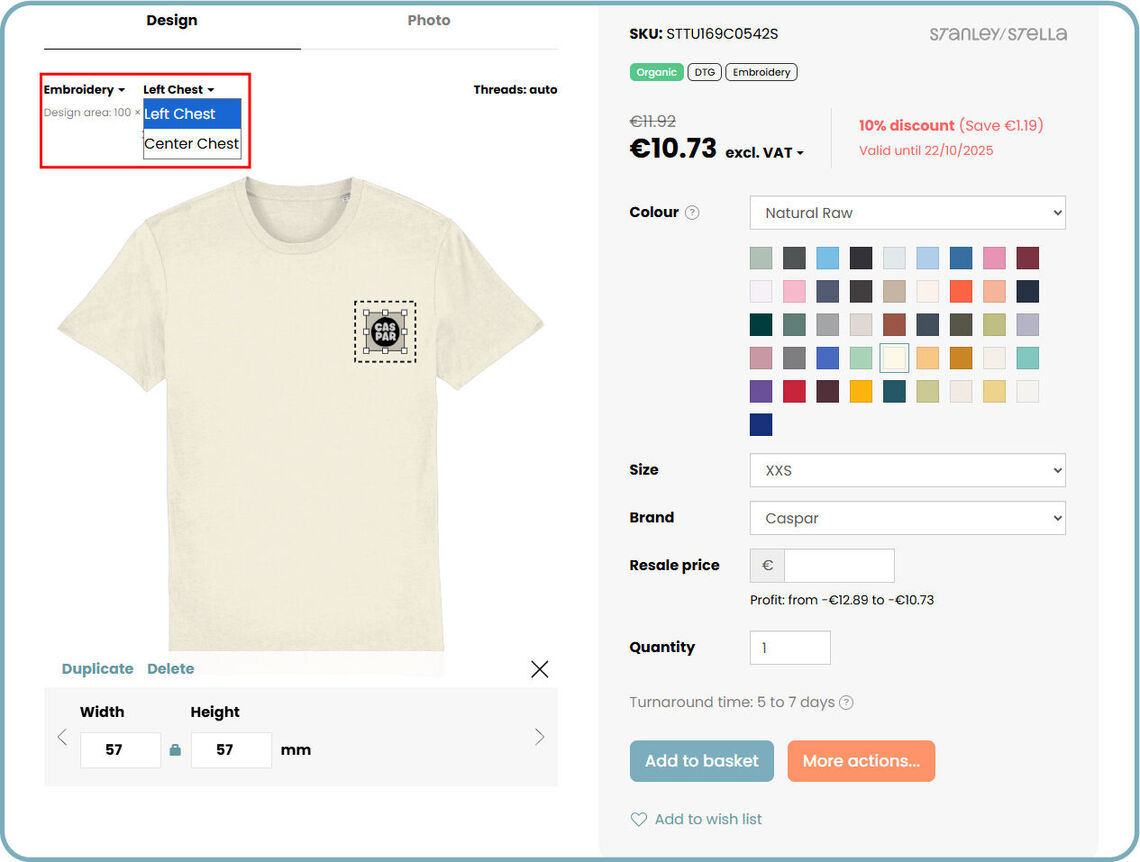The width and height of the screenshot is (1140, 862).
Task: Select Center Chest from the dropdown
Action: coord(192,144)
